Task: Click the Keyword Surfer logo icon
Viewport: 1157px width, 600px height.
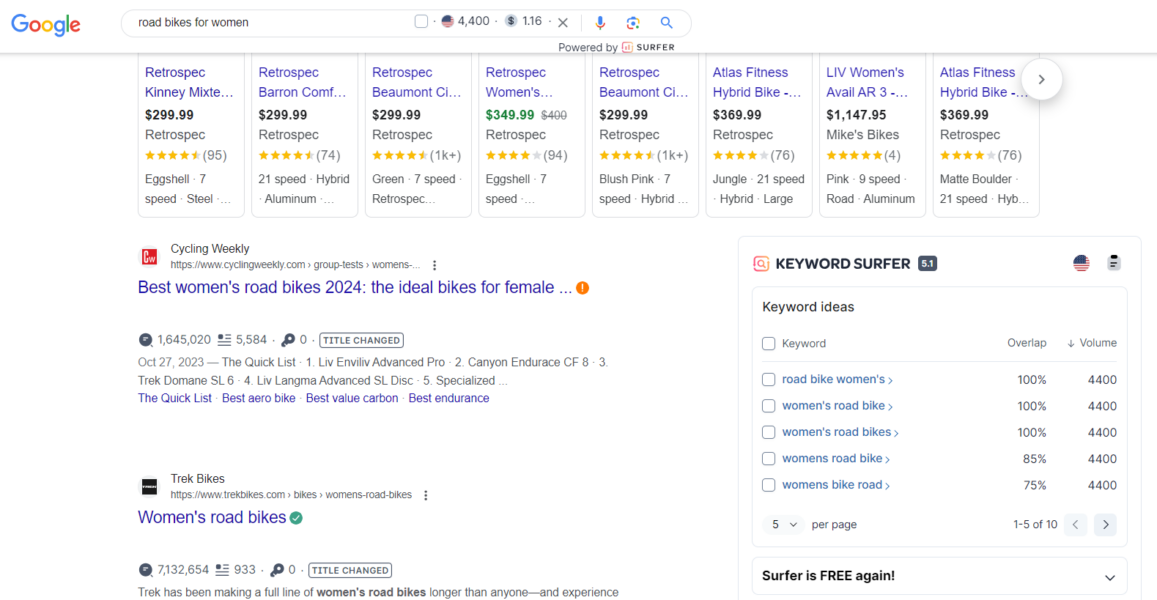Action: [760, 263]
